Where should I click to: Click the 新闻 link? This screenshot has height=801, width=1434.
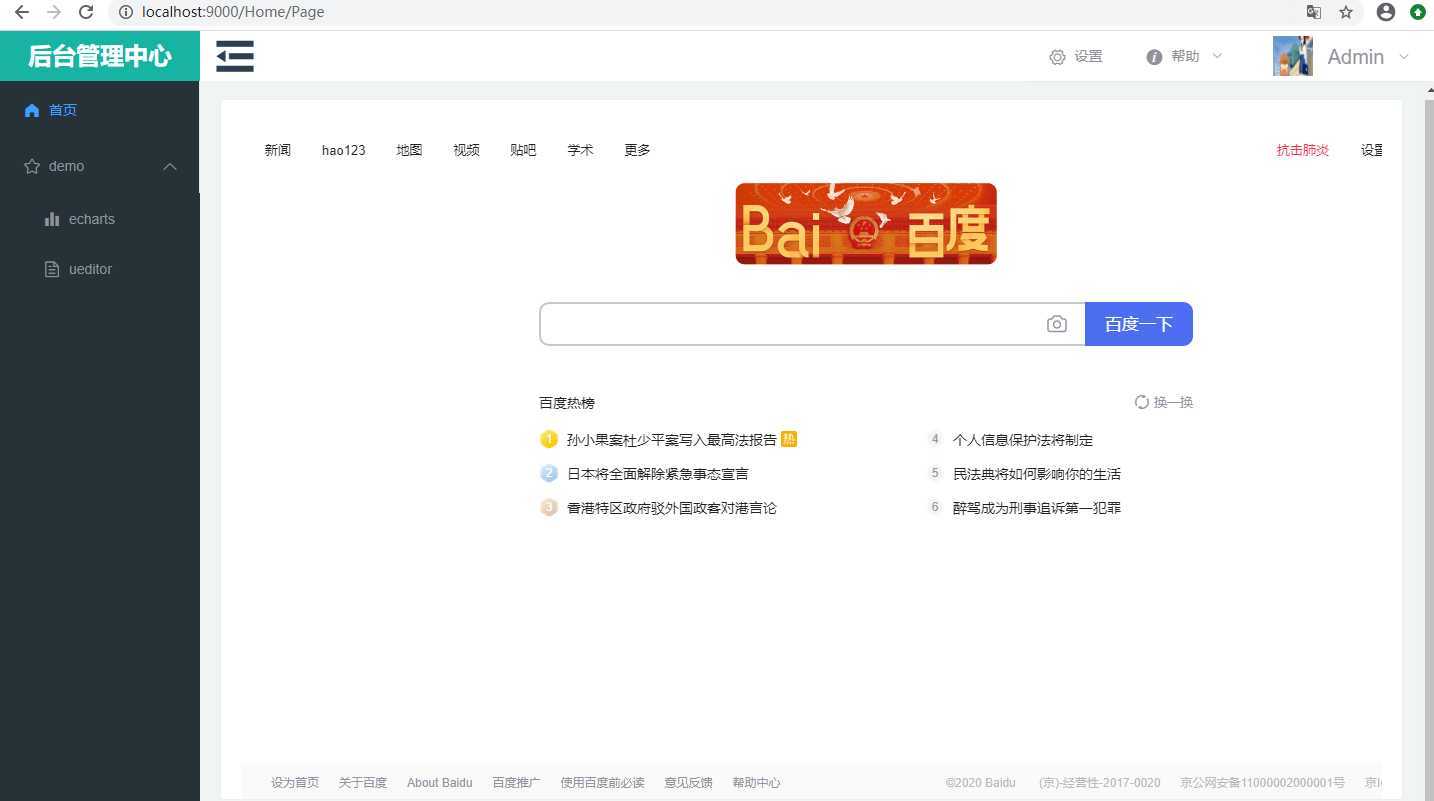point(278,150)
